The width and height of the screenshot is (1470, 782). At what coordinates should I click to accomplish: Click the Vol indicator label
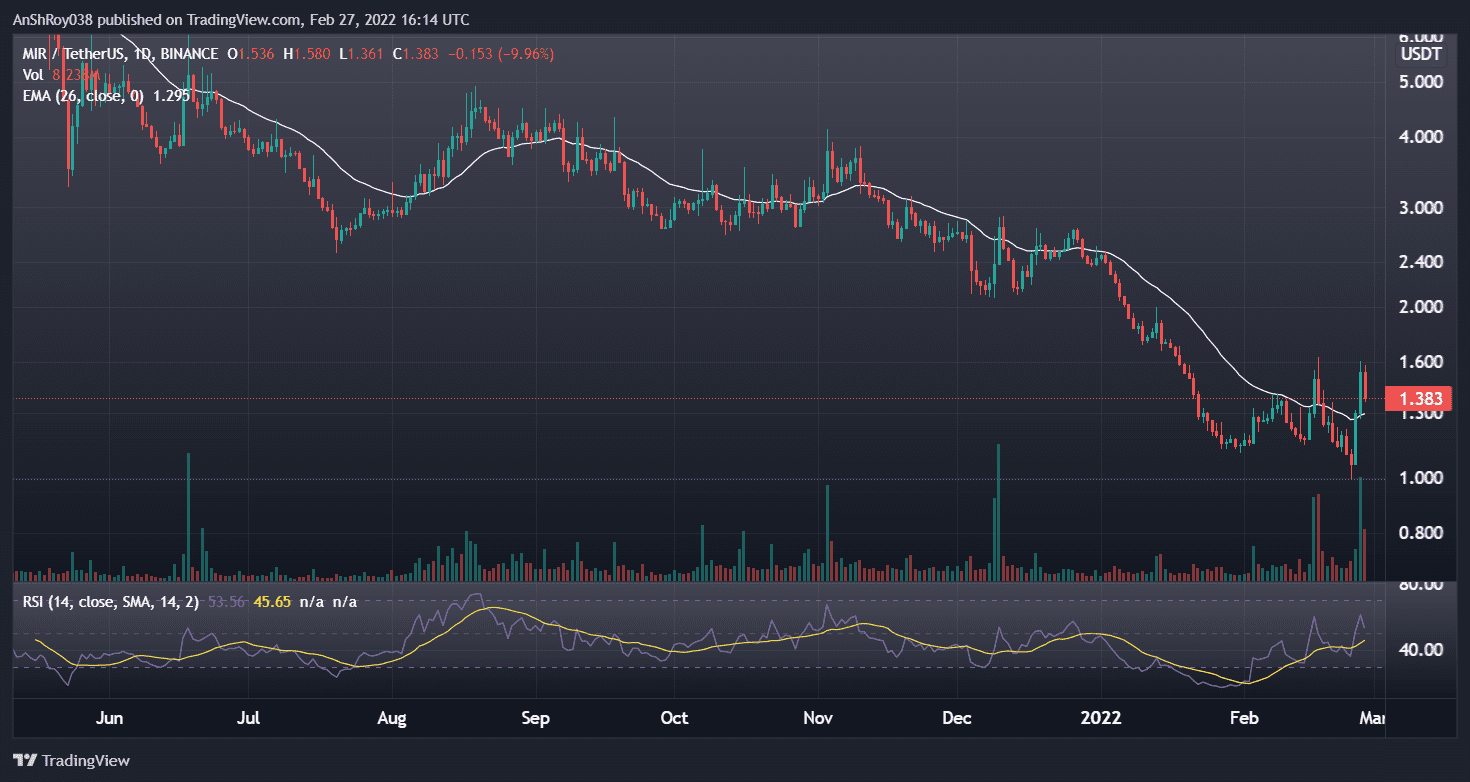click(x=31, y=75)
